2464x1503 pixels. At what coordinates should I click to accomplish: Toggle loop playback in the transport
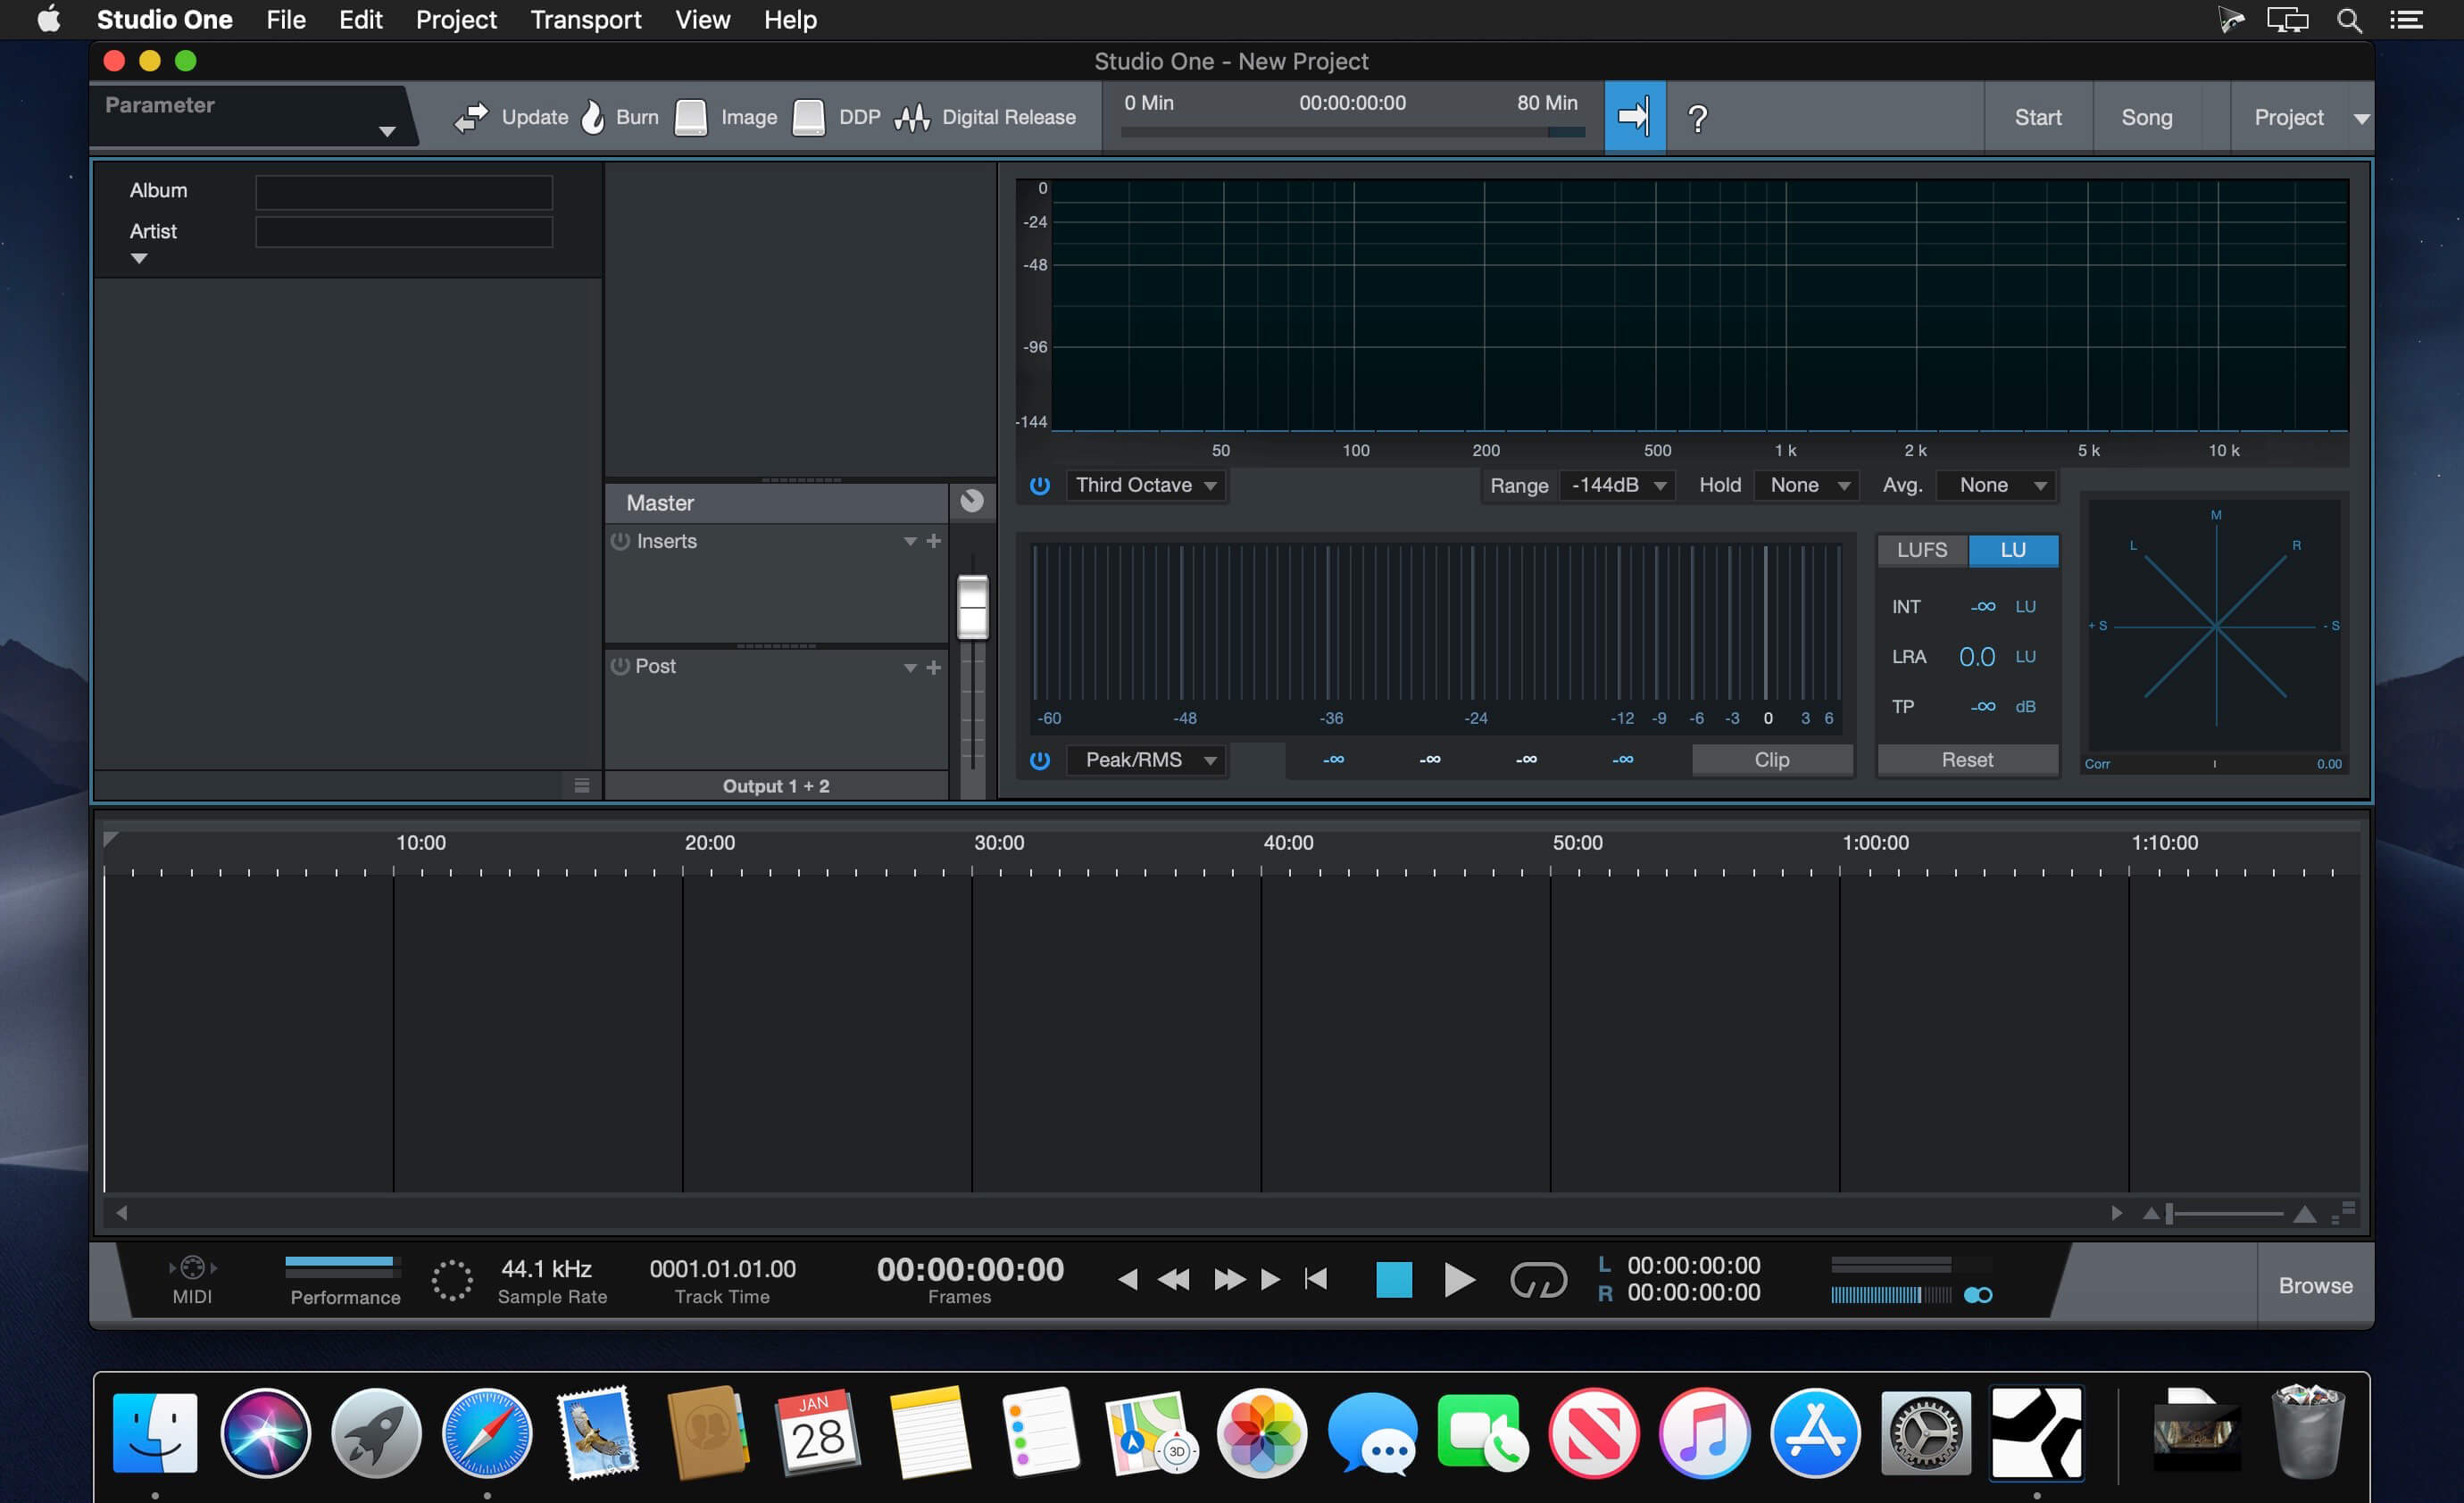click(x=1538, y=1280)
